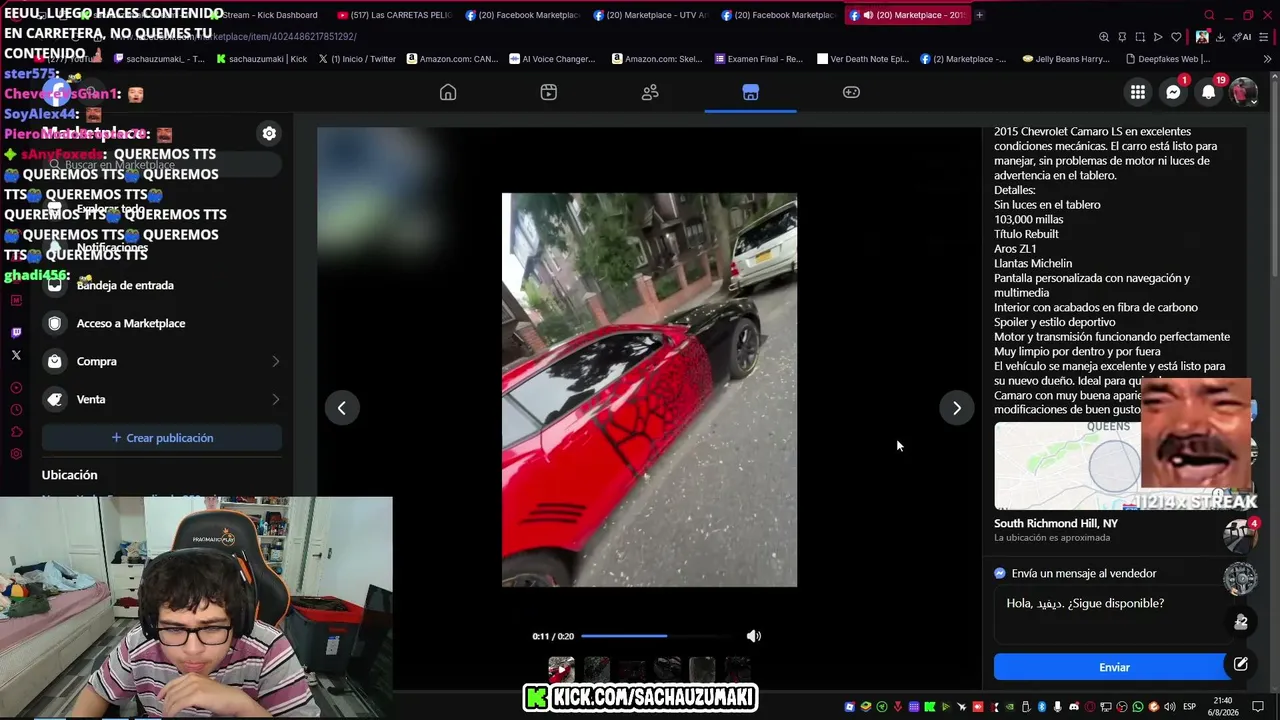This screenshot has width=1280, height=720.
Task: Click the Enviar button
Action: click(1114, 667)
